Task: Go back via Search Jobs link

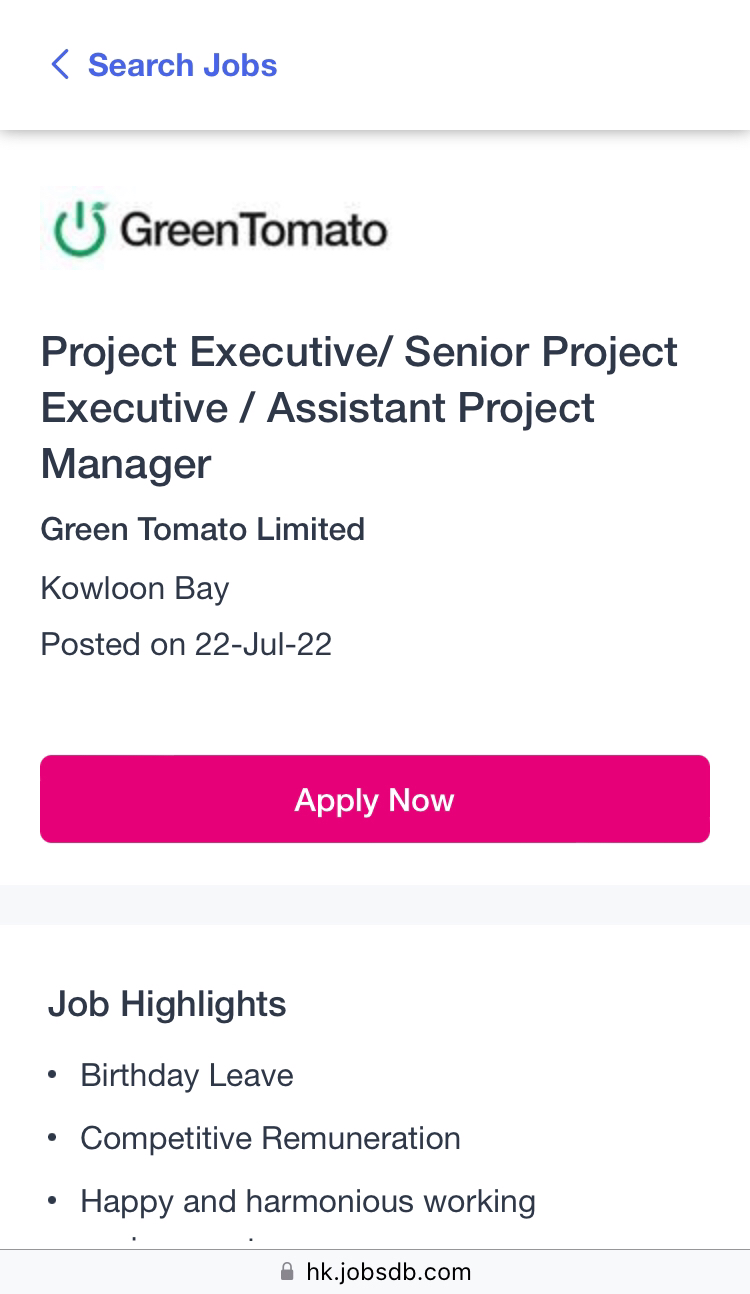Action: (x=182, y=65)
